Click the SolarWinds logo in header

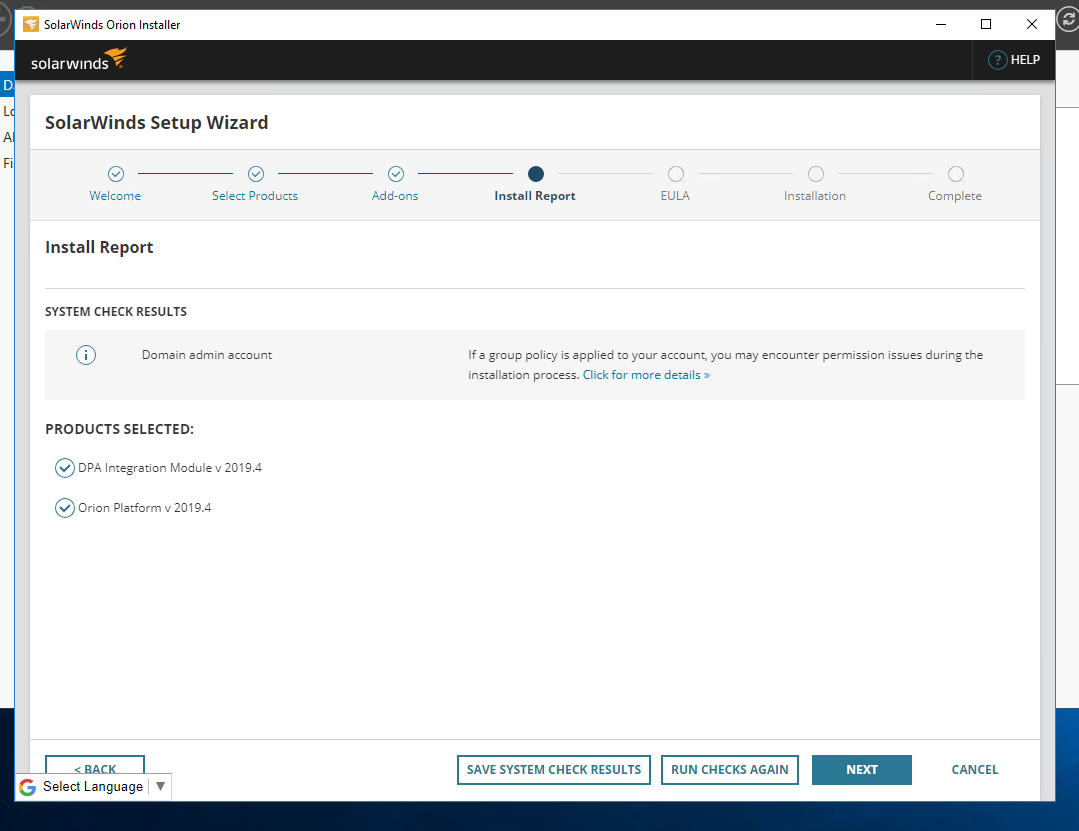coord(78,60)
